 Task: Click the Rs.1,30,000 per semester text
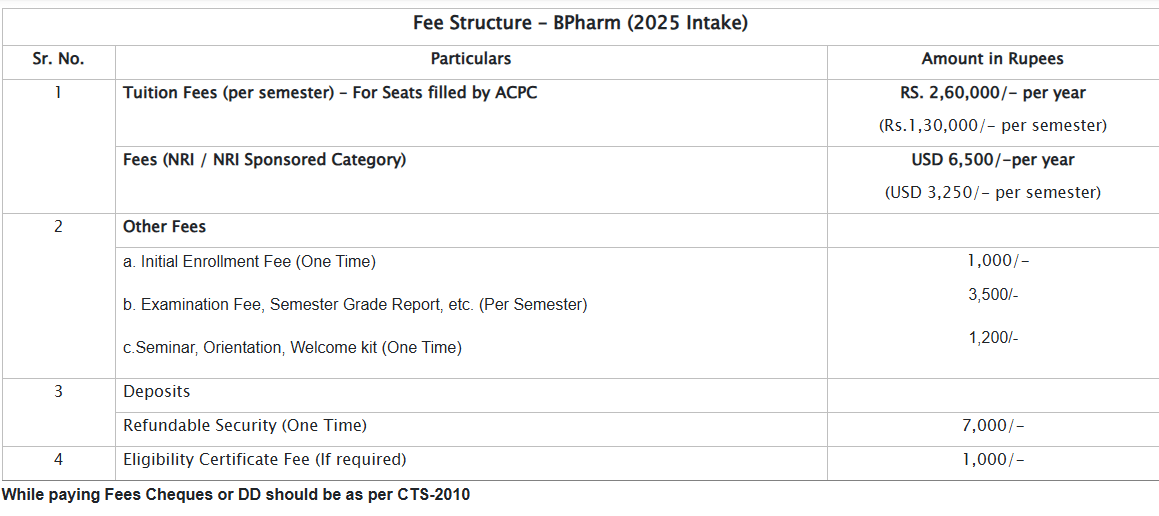[x=992, y=126]
